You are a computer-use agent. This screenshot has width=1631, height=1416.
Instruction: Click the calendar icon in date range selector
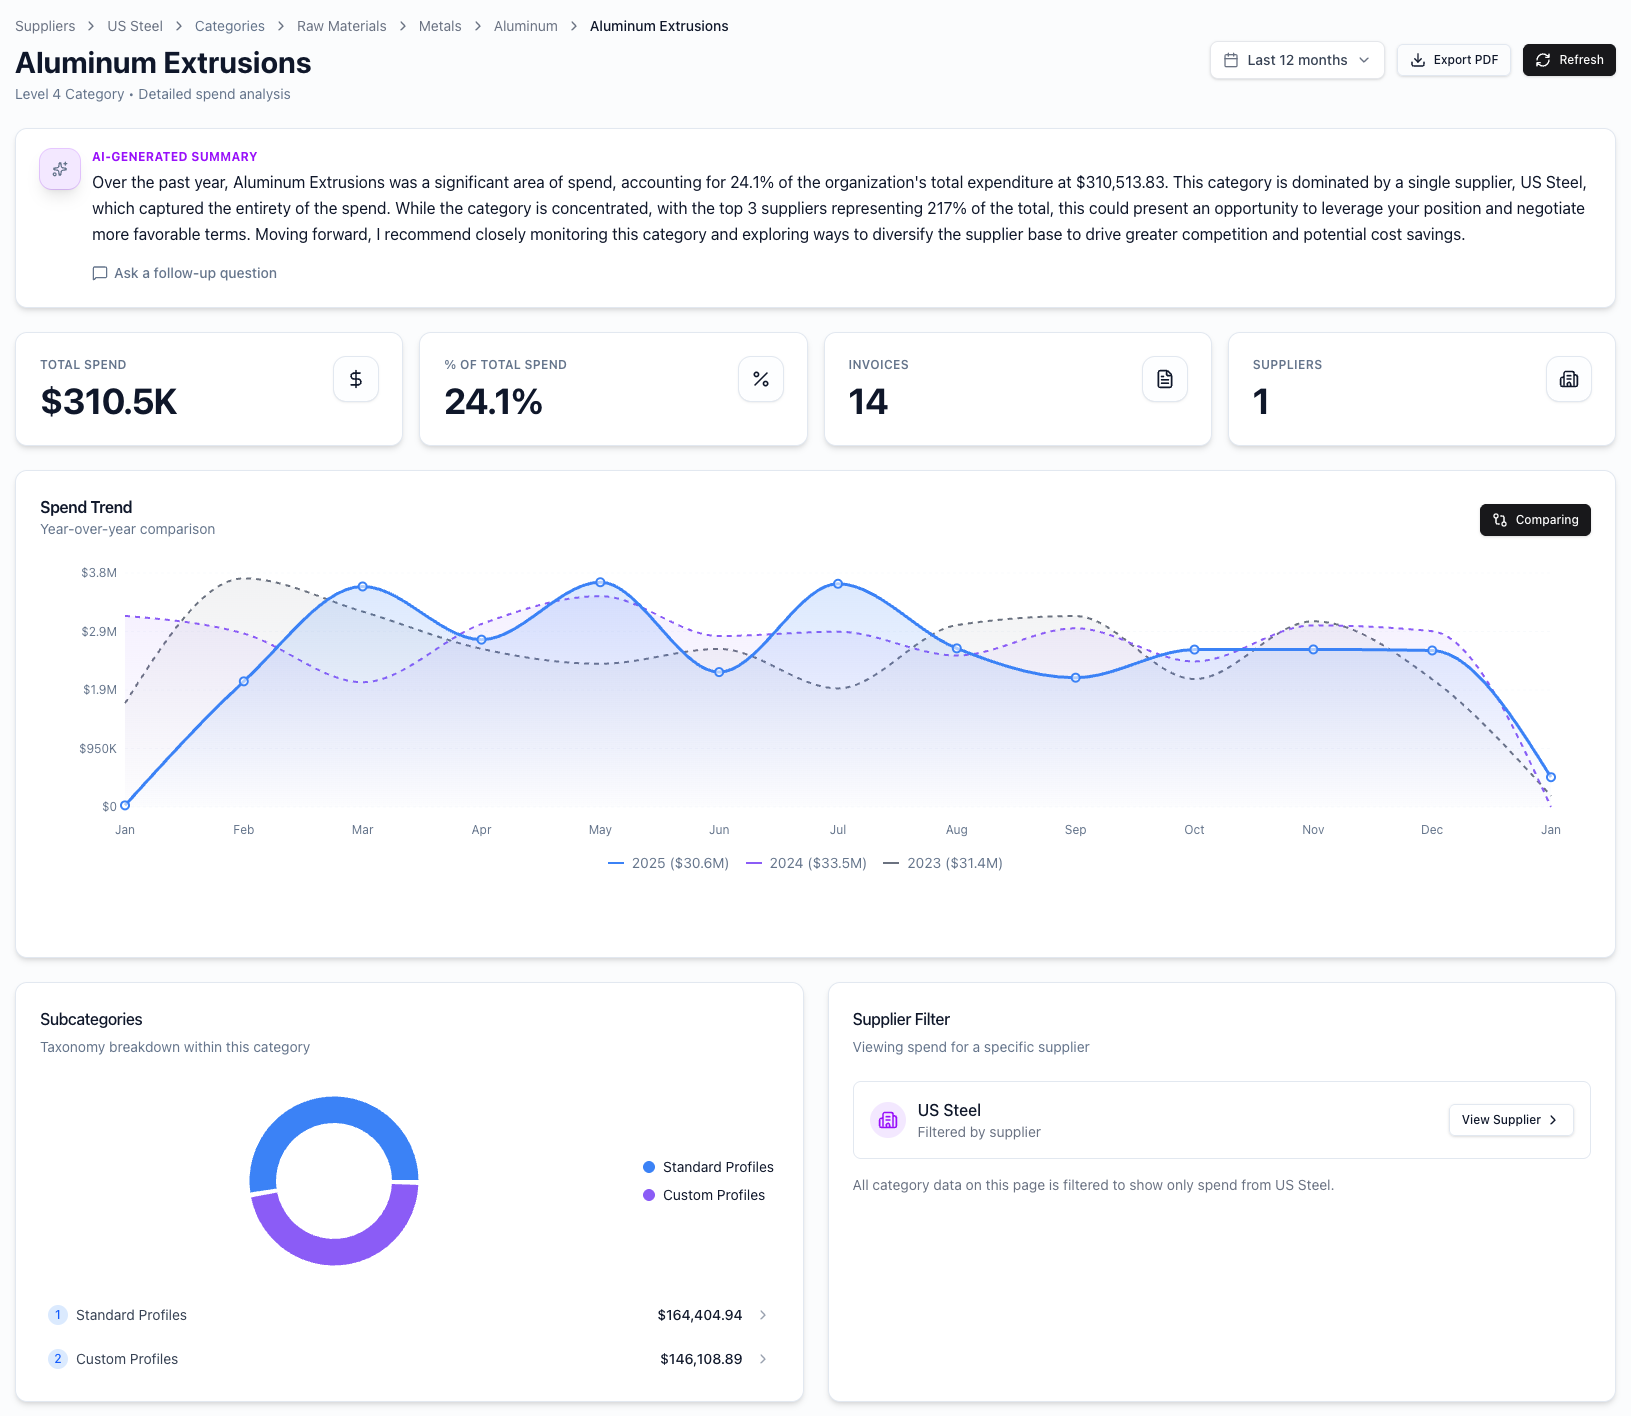[1231, 60]
